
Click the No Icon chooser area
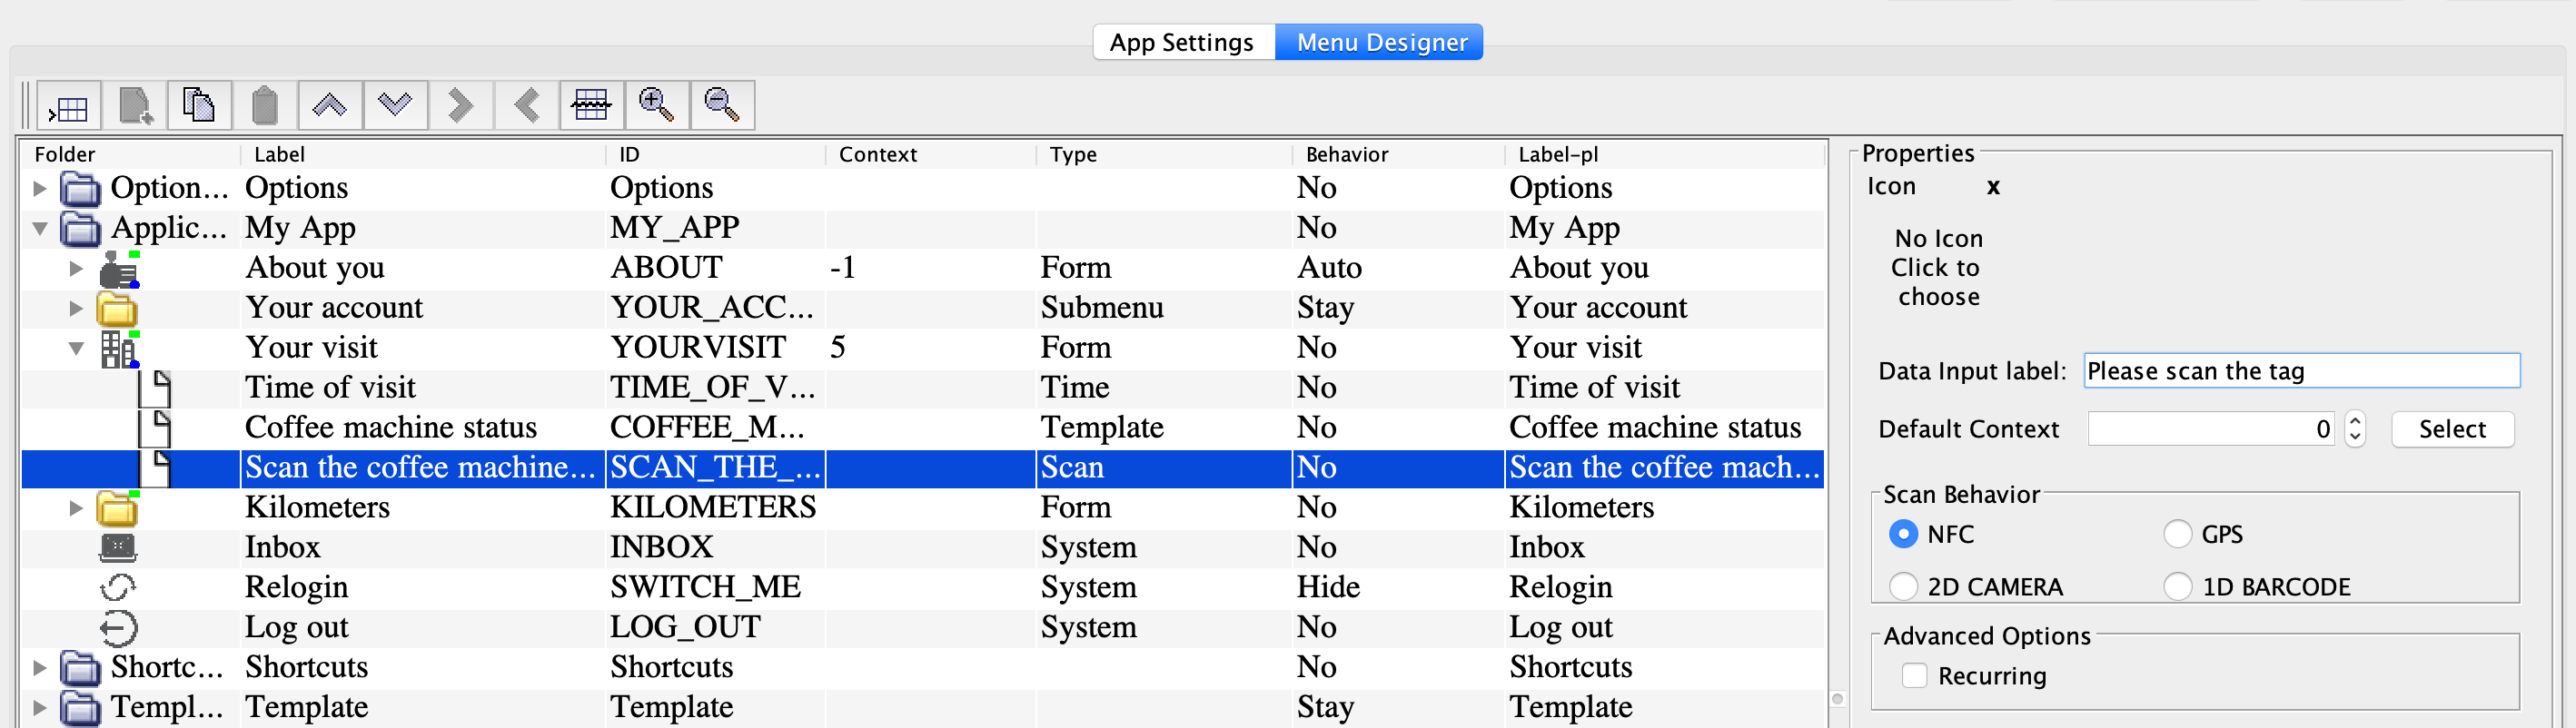(1937, 268)
